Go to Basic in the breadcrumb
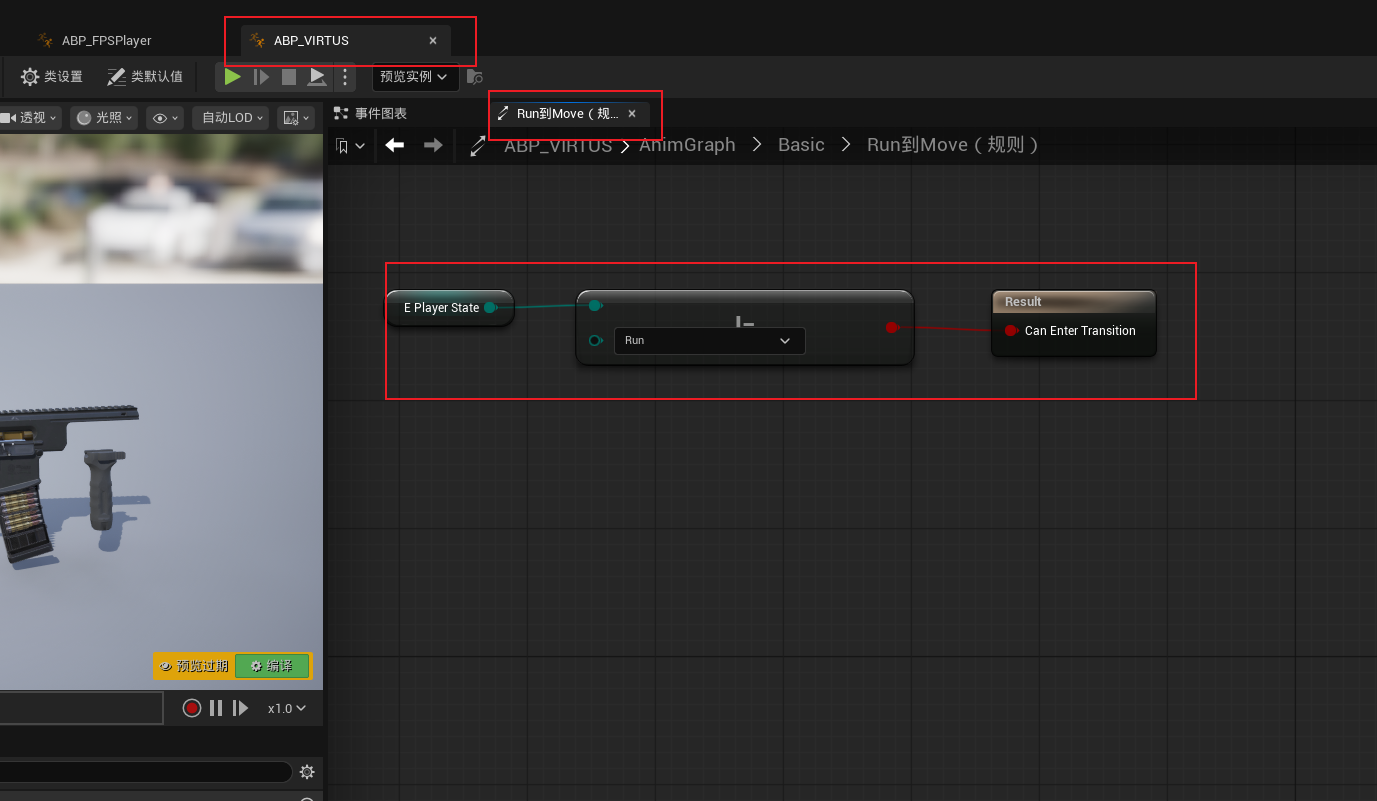The height and width of the screenshot is (801, 1377). tap(801, 145)
